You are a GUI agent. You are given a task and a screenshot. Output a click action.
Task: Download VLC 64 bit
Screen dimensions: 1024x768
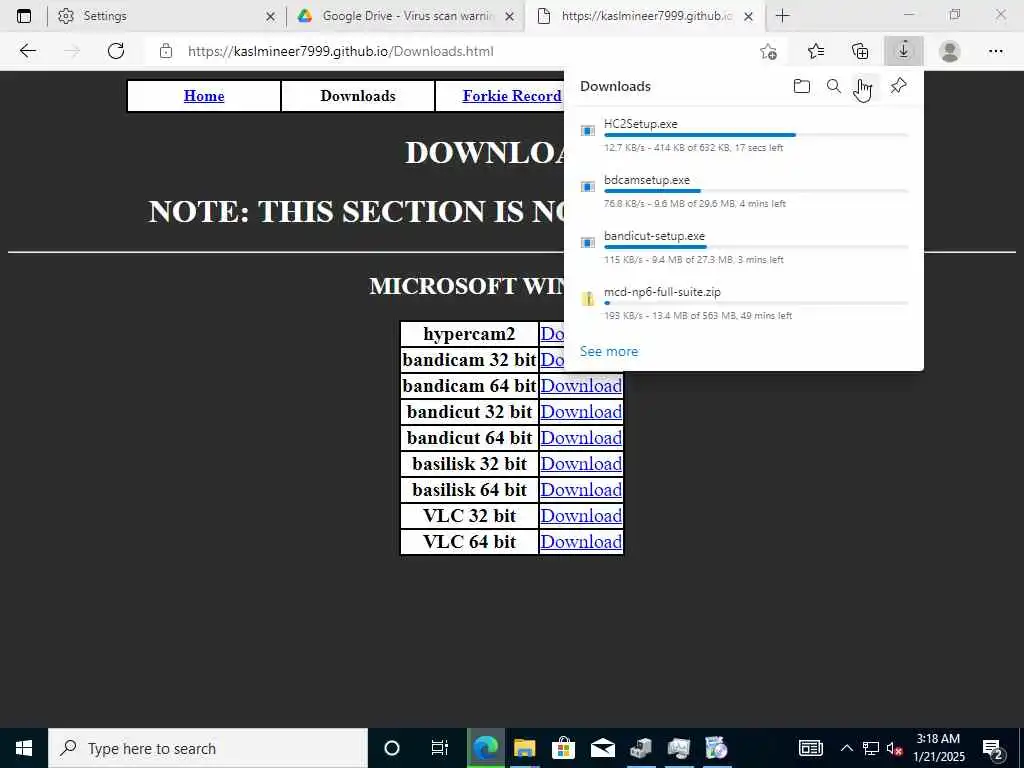(581, 542)
